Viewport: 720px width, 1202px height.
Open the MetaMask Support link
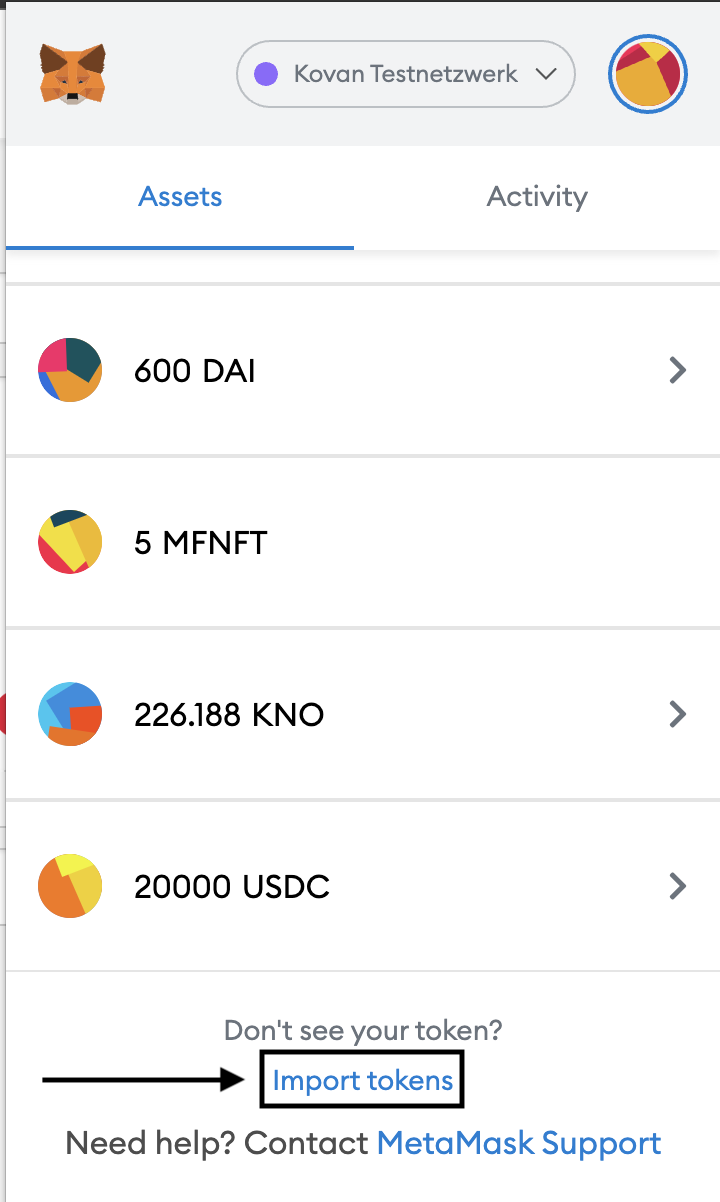point(519,1143)
